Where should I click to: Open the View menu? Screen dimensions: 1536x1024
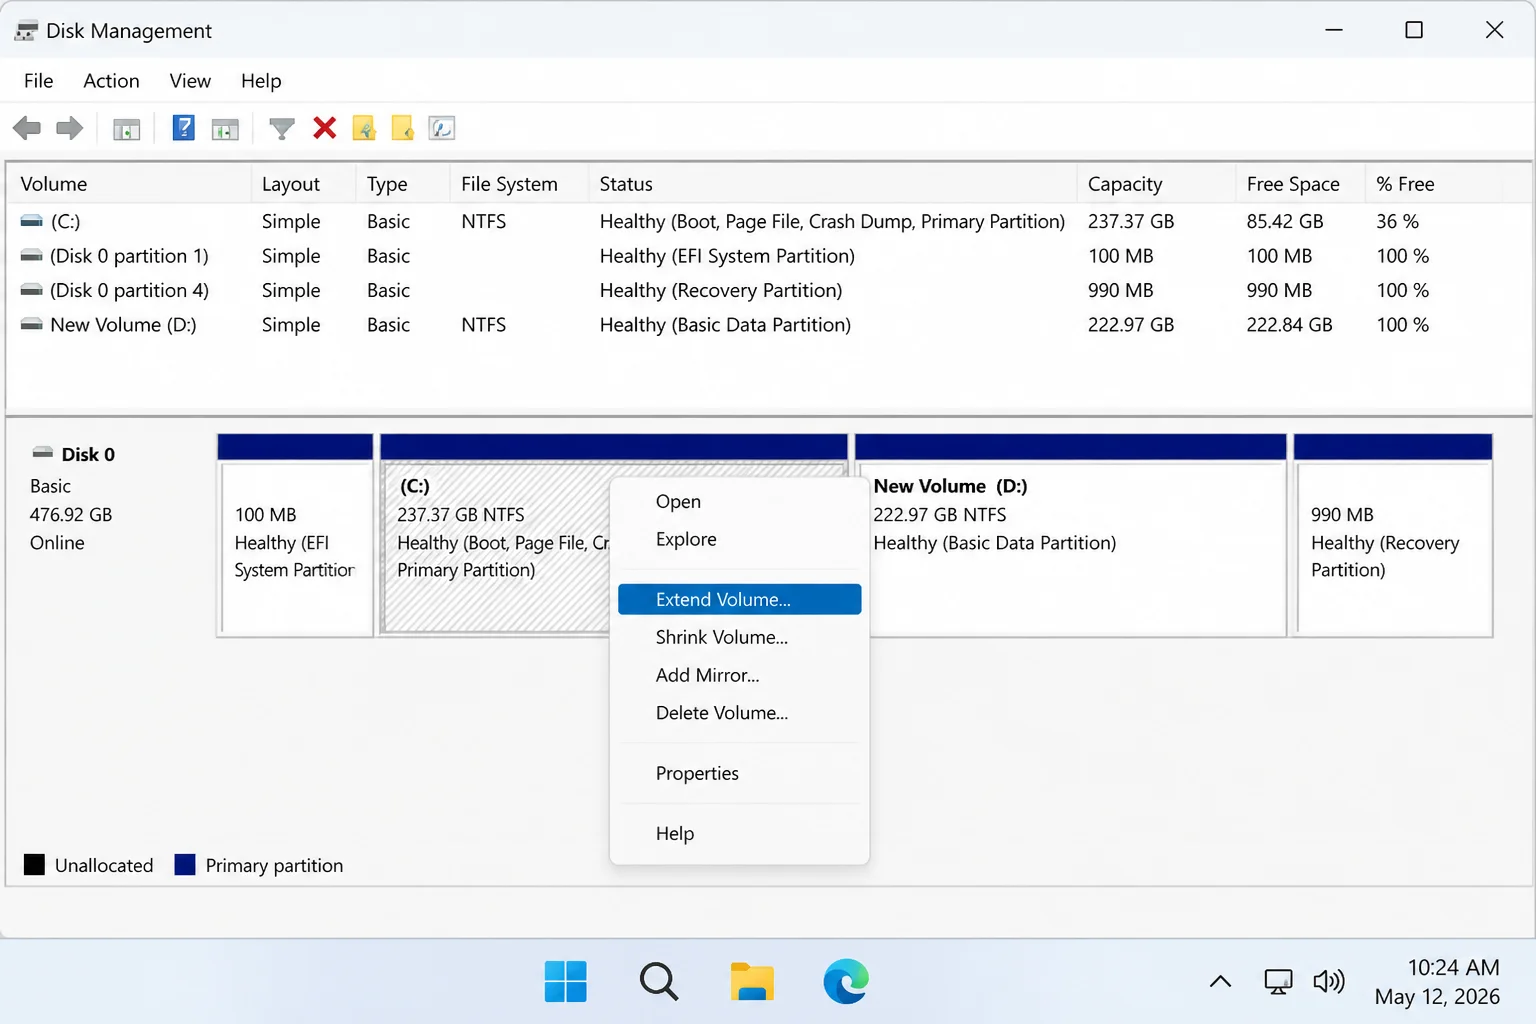(x=190, y=81)
